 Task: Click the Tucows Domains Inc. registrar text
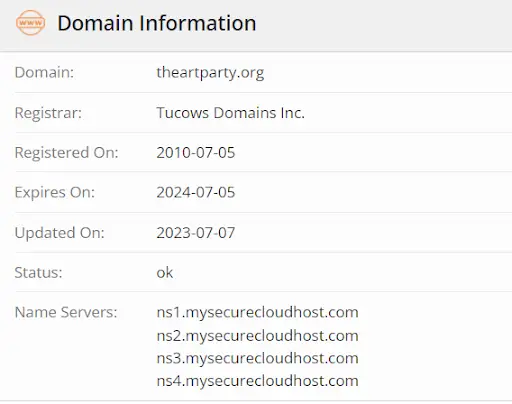(x=230, y=113)
